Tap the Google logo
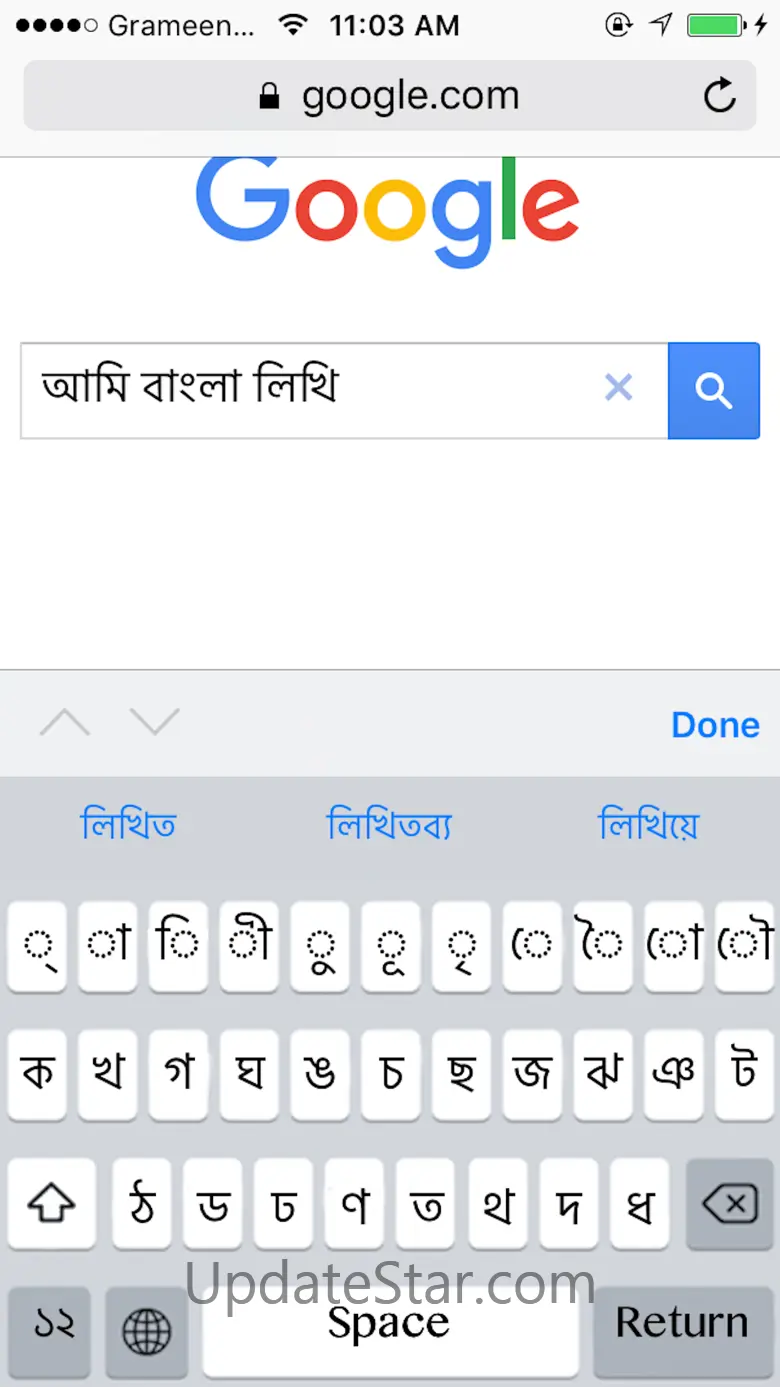Viewport: 780px width, 1387px height. pos(388,210)
